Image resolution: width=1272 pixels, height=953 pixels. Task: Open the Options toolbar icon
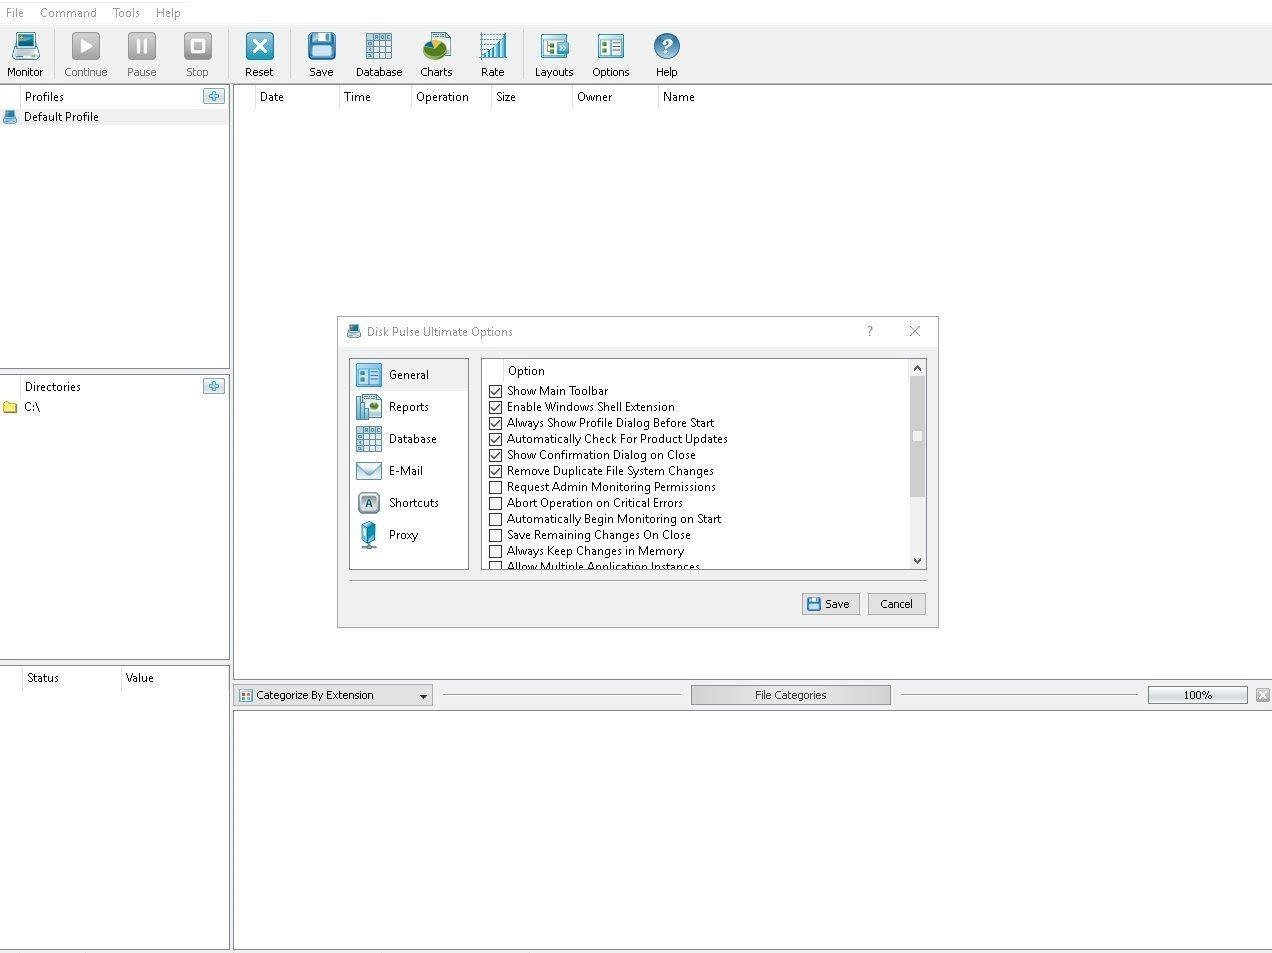click(611, 55)
